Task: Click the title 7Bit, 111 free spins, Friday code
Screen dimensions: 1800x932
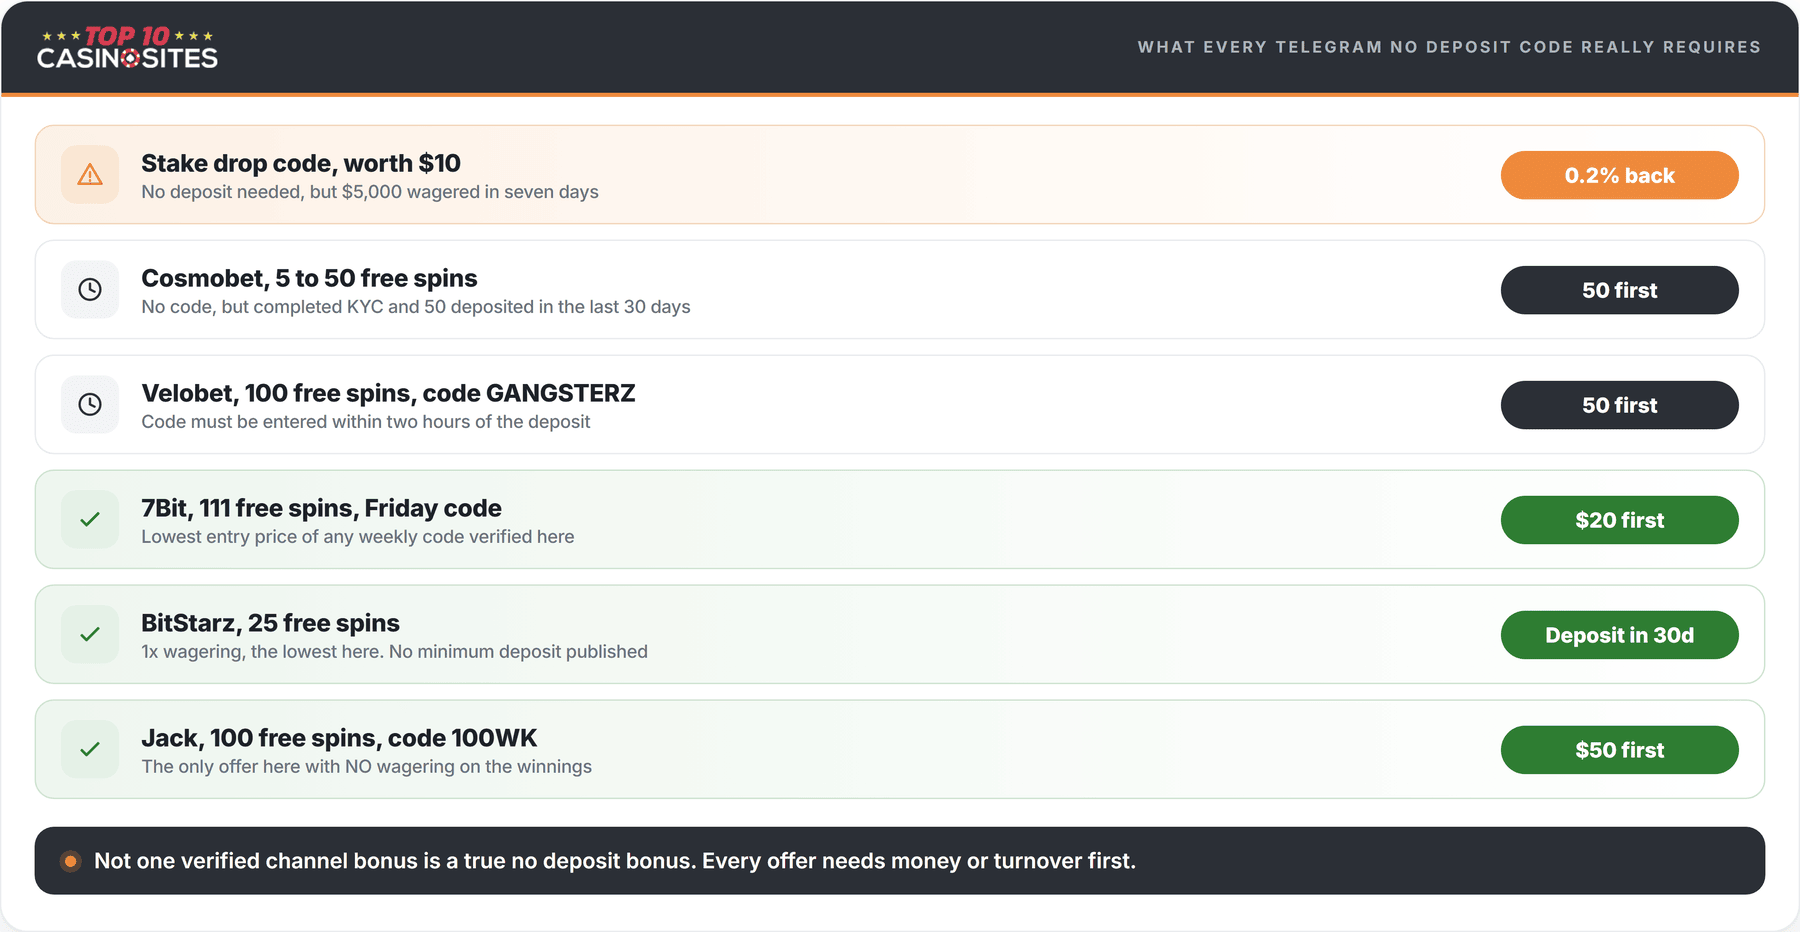Action: tap(321, 508)
